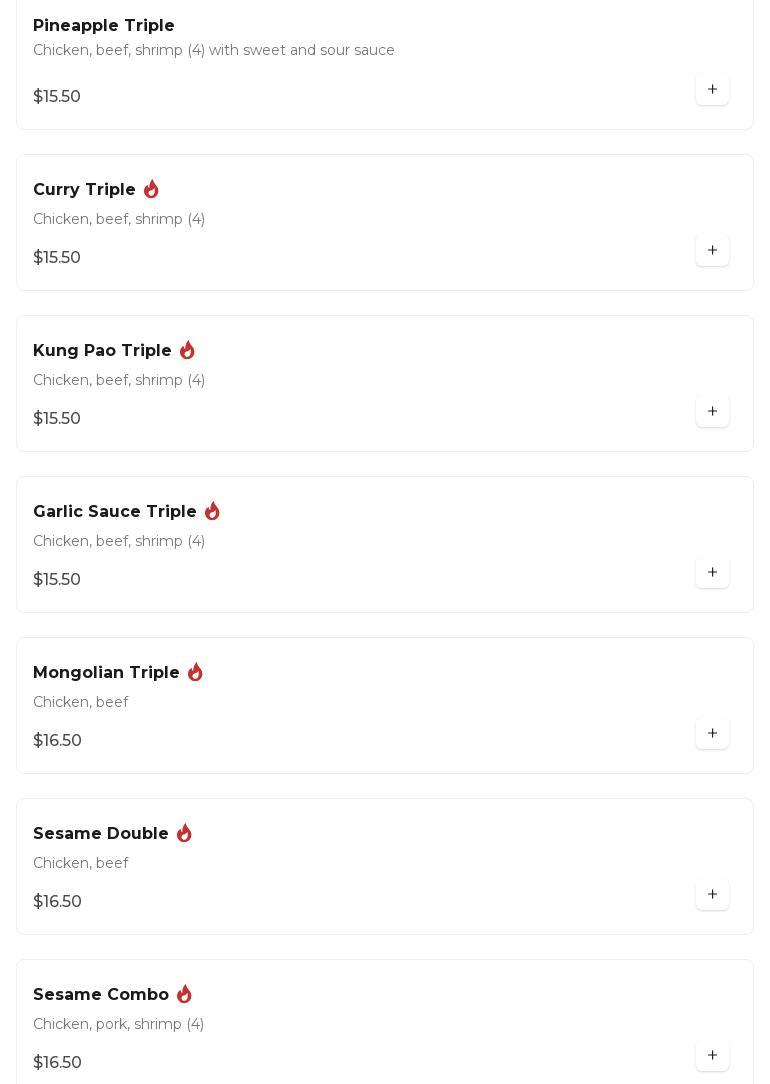Add Curry Triple to the order
Image resolution: width=770 pixels, height=1084 pixels.
[x=712, y=251]
